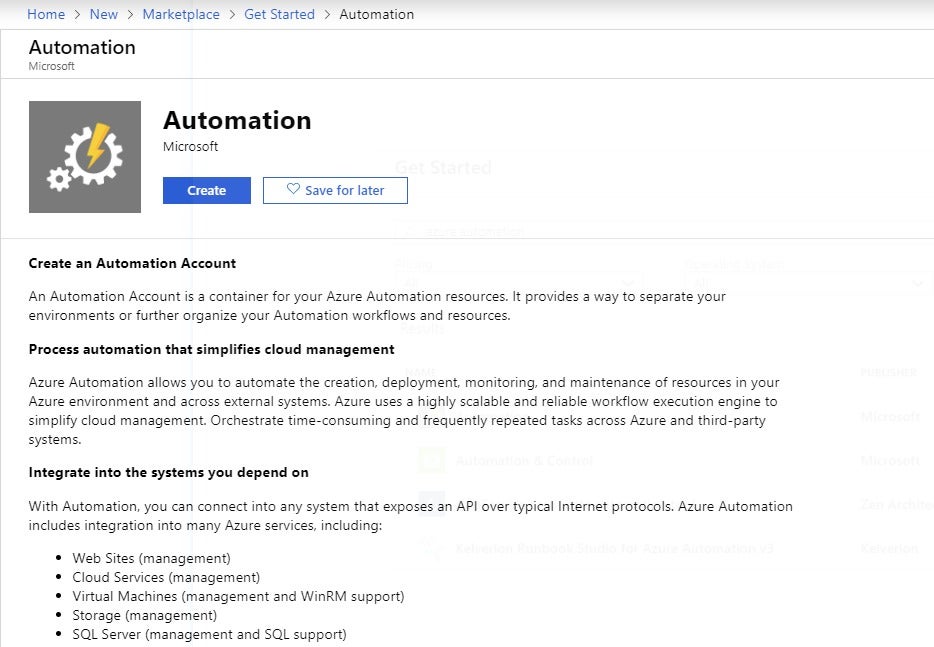
Task: Save Automation for later
Action: click(x=335, y=191)
